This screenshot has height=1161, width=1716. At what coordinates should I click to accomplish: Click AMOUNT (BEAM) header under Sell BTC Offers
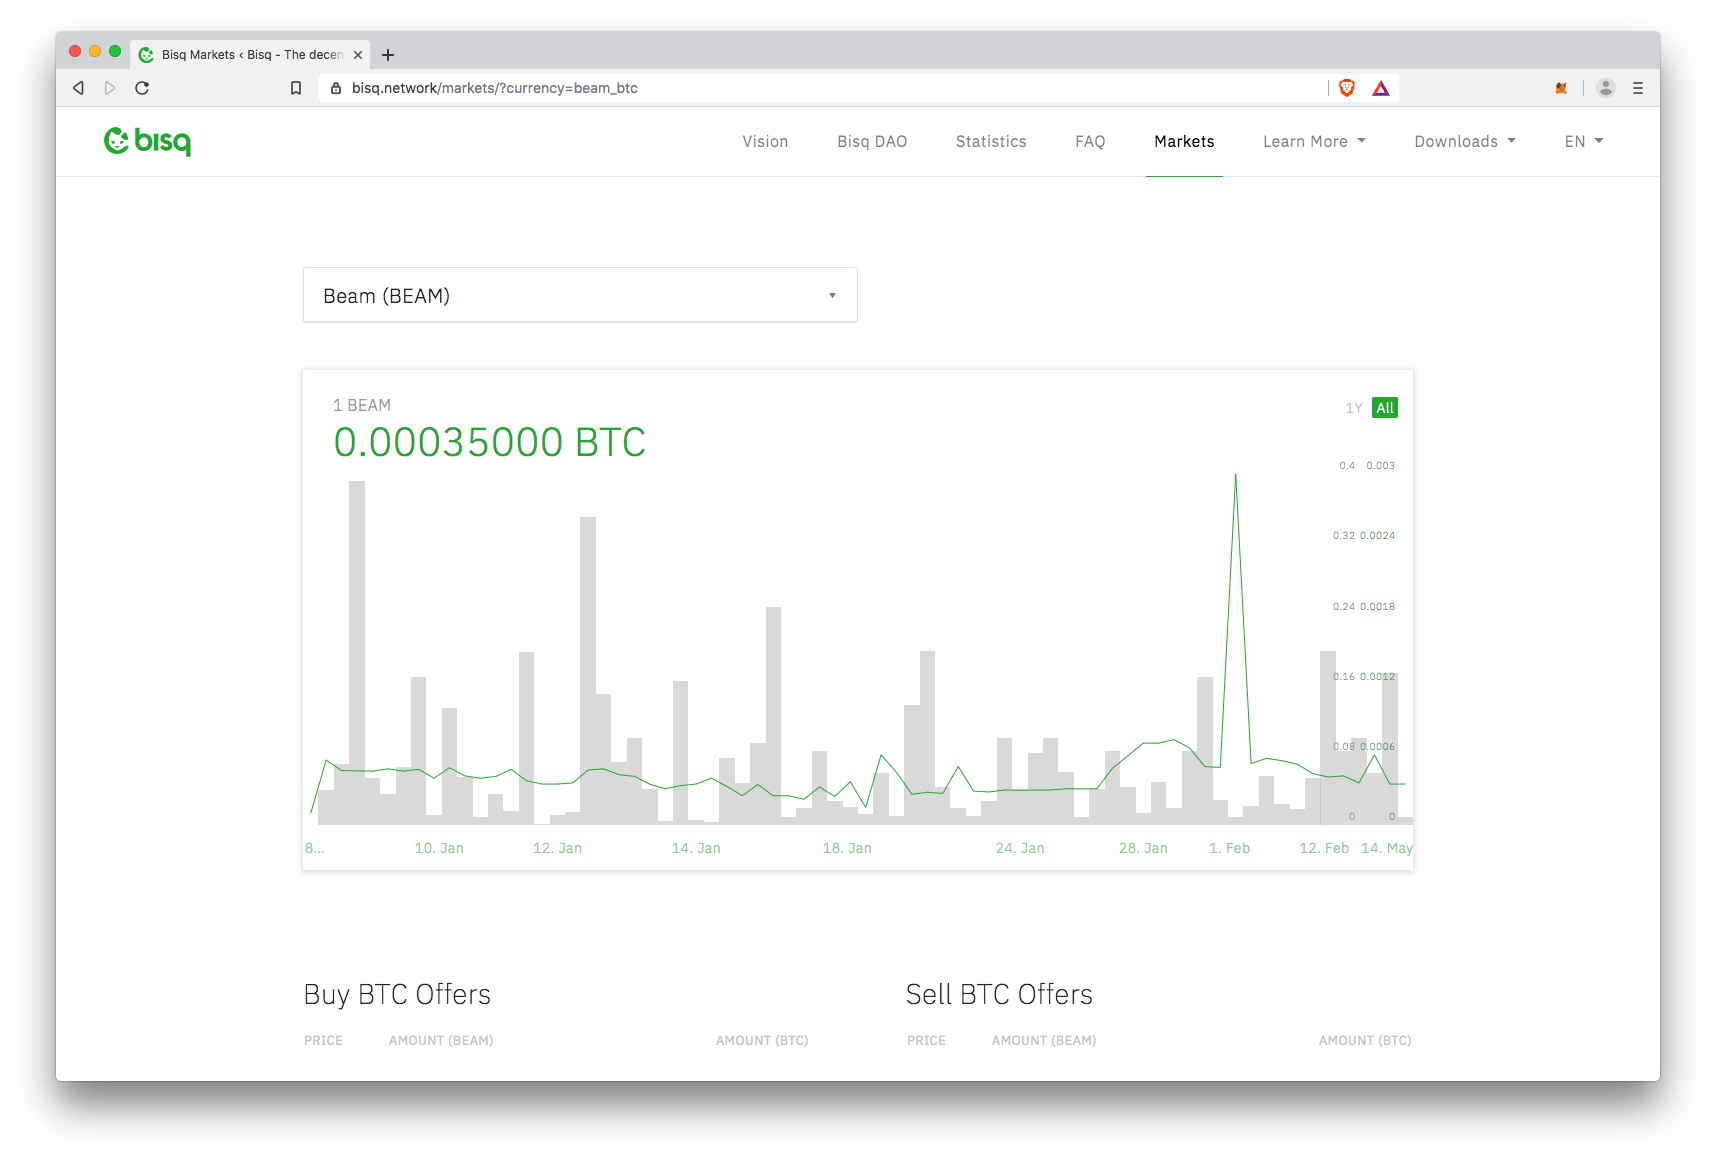coord(1044,1041)
